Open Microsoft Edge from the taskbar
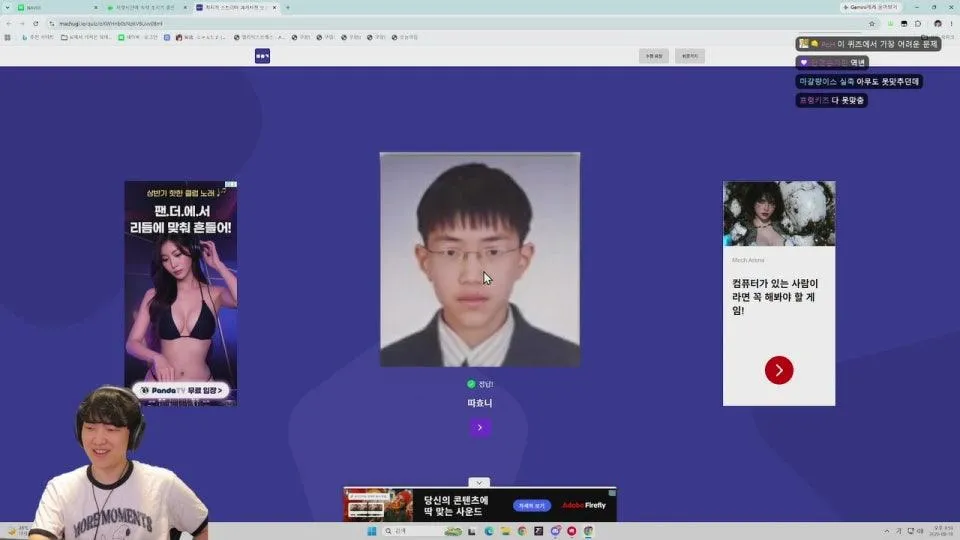960x540 pixels. click(x=489, y=531)
